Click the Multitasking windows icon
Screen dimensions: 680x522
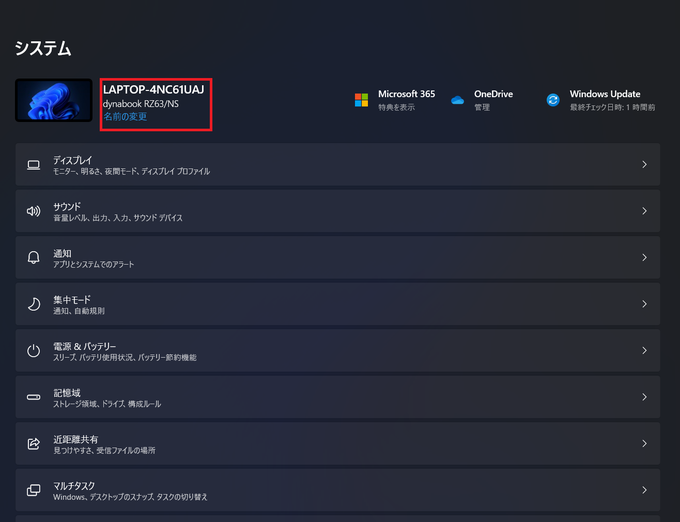click(33, 490)
